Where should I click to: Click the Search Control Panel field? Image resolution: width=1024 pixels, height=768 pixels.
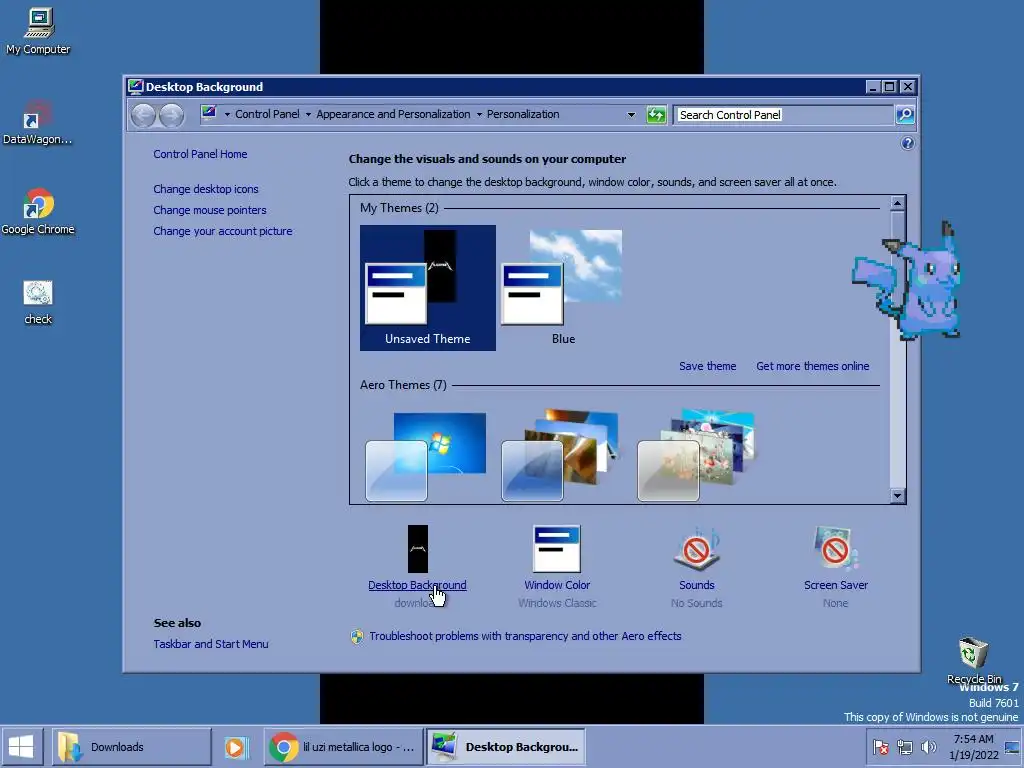(x=784, y=115)
